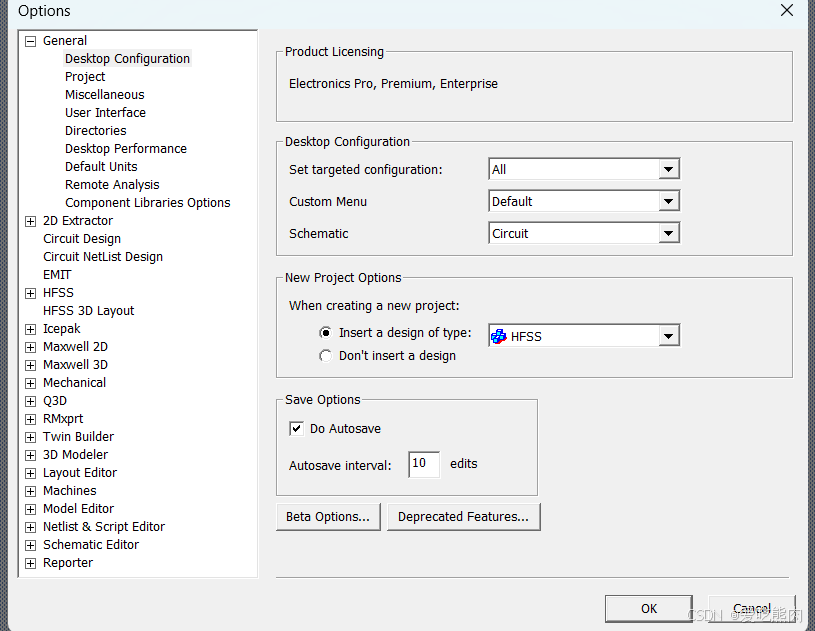Select EMIT in the tree
This screenshot has height=631, width=815.
coord(57,275)
